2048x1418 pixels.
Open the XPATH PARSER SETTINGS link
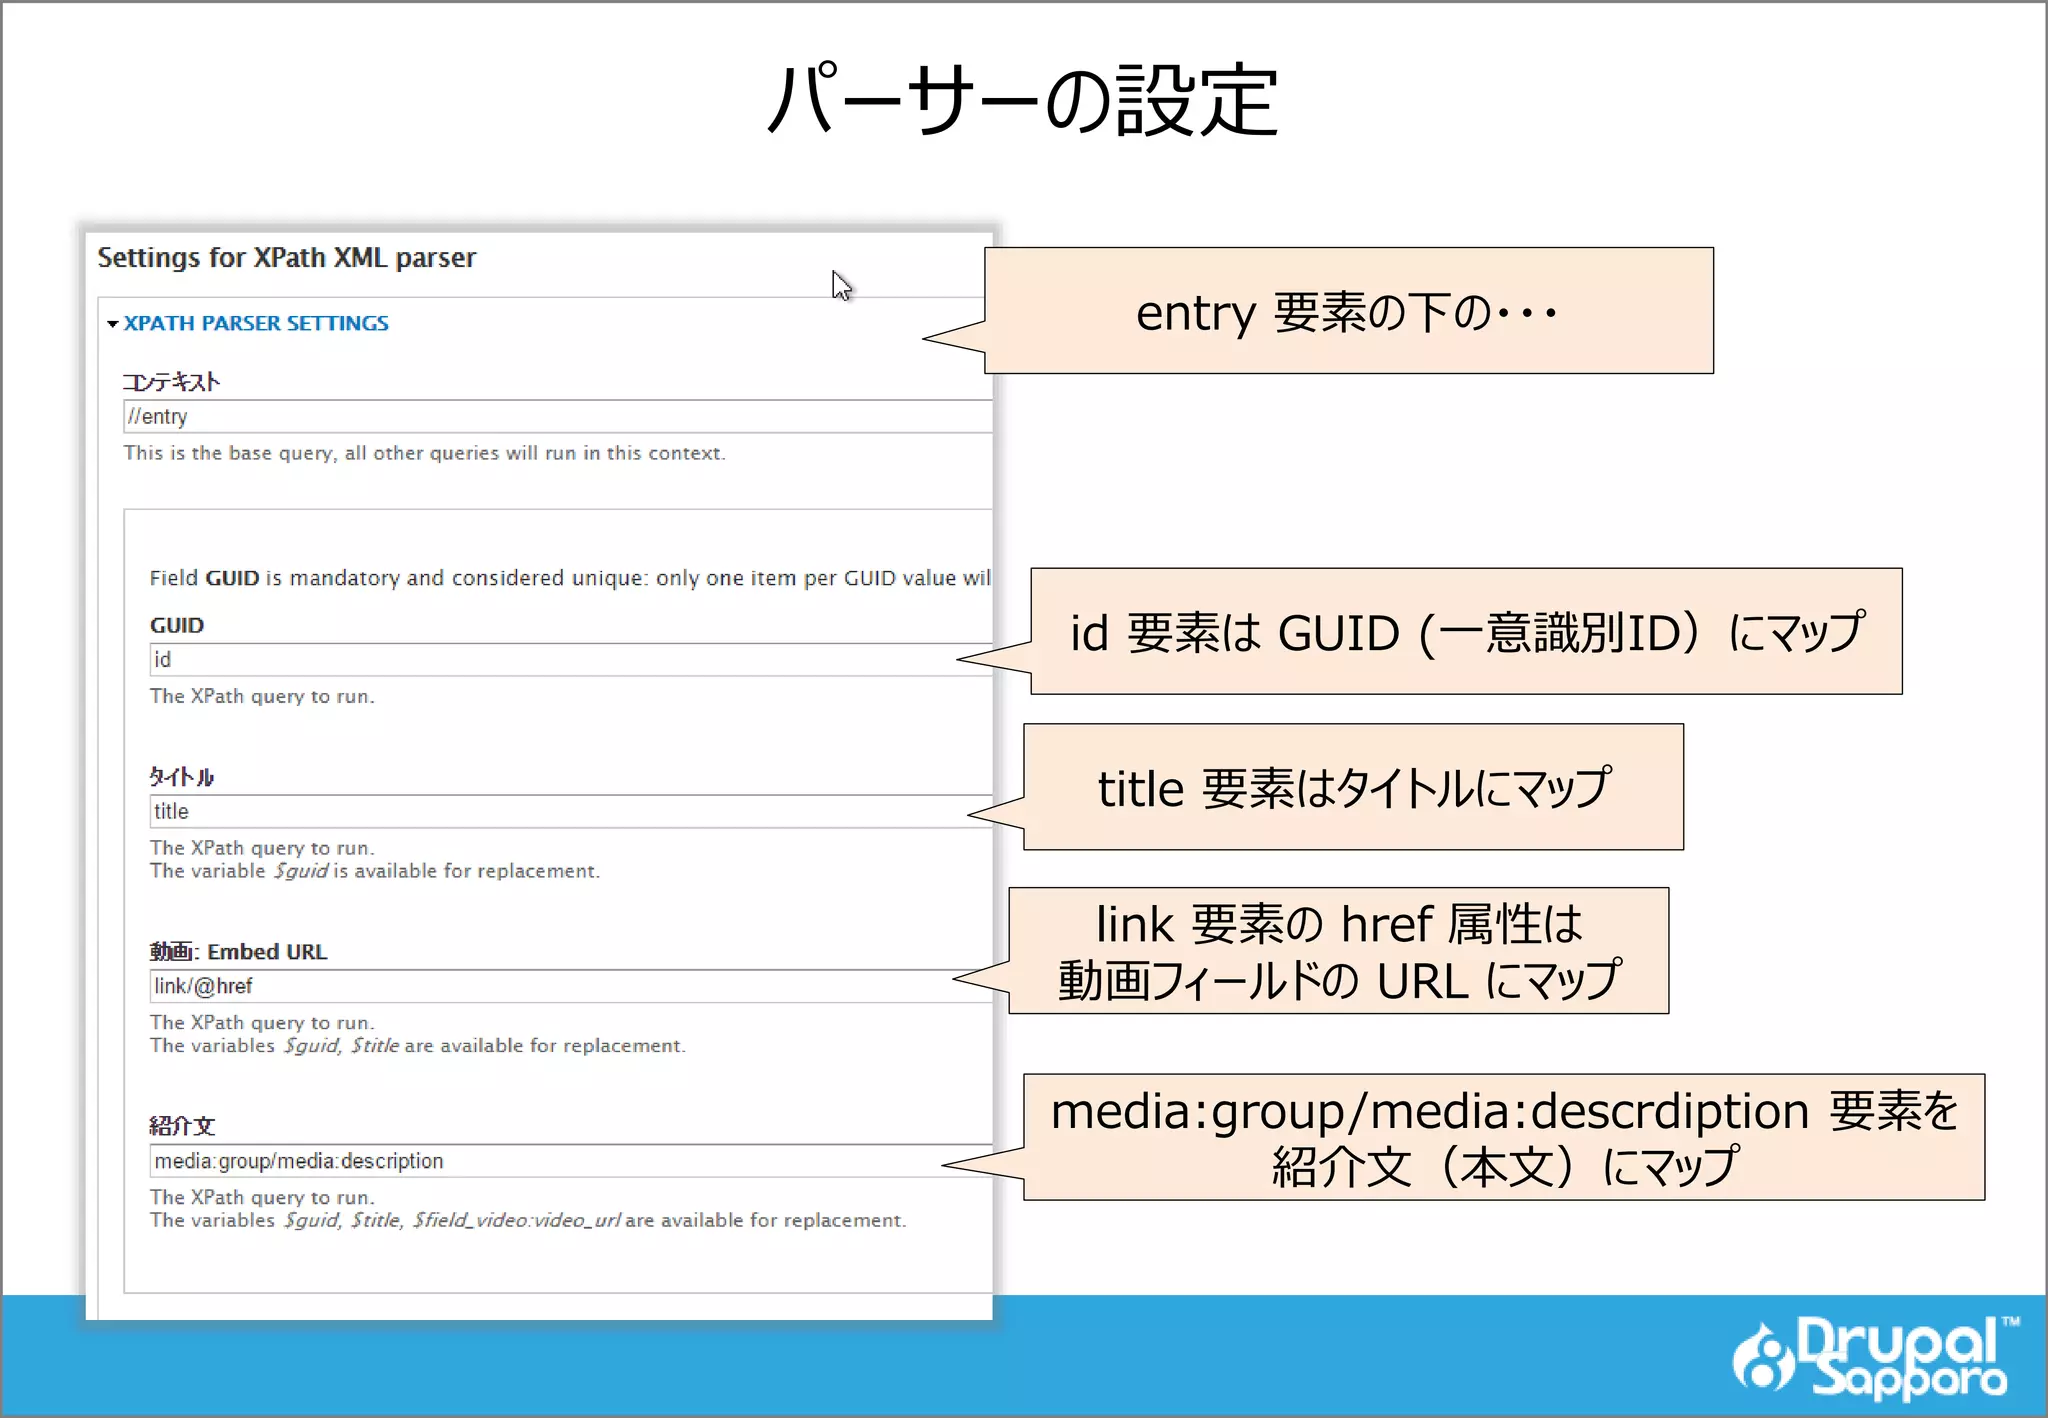point(256,323)
